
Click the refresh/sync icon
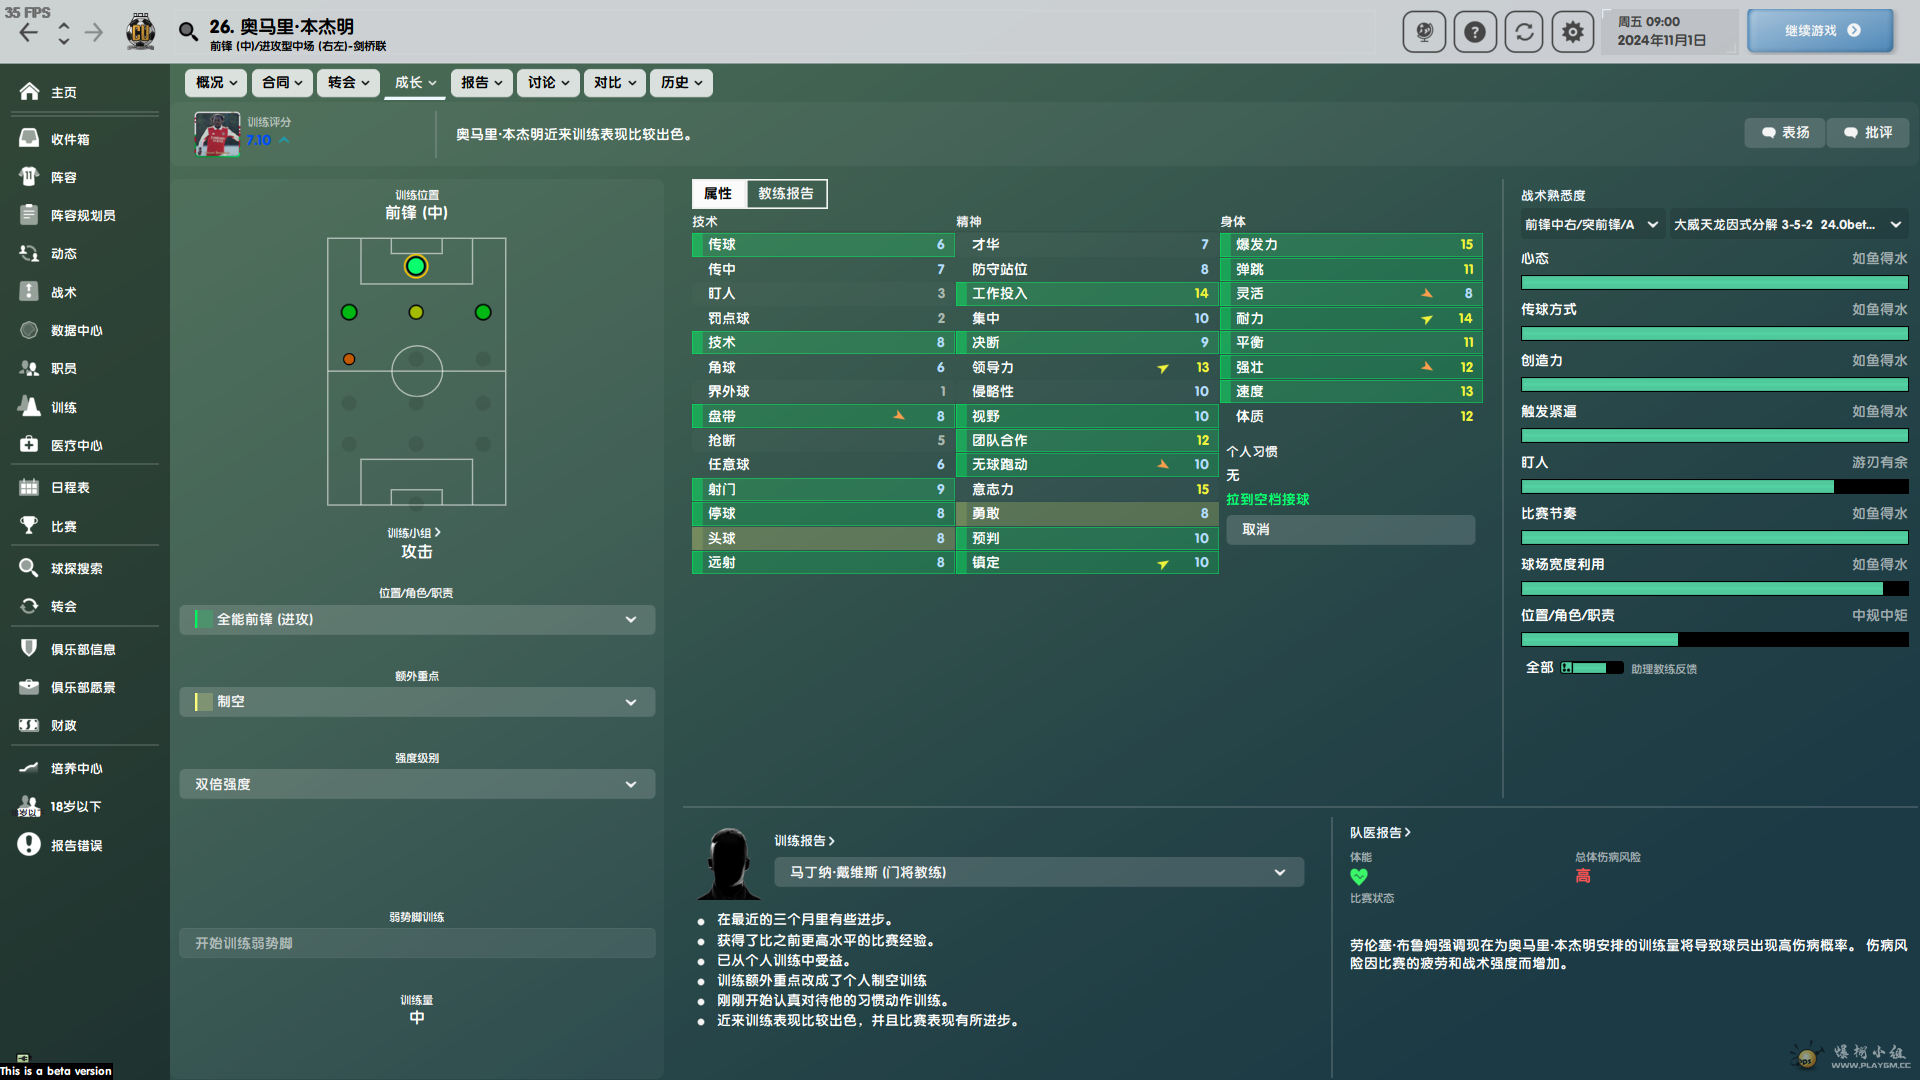click(1523, 30)
